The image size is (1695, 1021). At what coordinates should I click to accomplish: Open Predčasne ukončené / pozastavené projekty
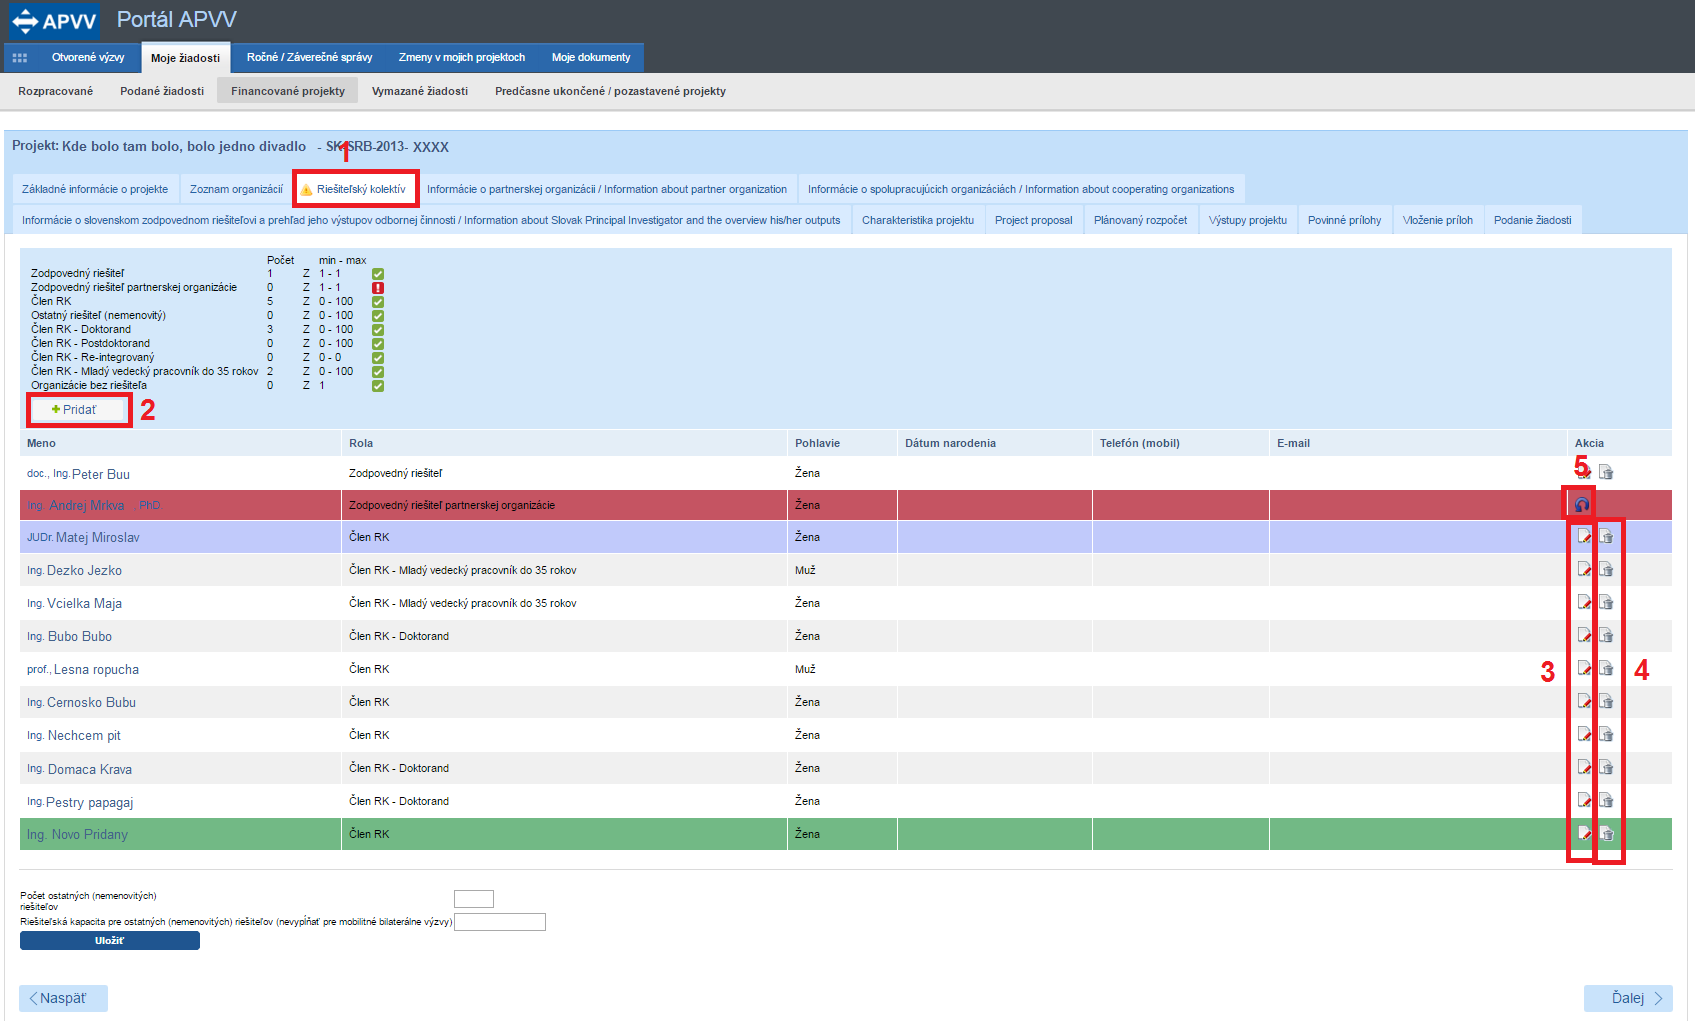click(x=610, y=91)
